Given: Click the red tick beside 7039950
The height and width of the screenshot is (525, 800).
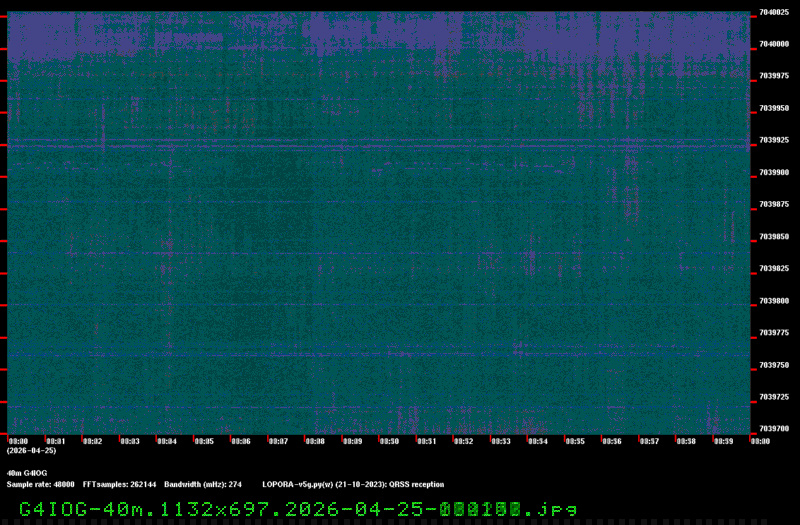Looking at the screenshot, I should (x=754, y=108).
